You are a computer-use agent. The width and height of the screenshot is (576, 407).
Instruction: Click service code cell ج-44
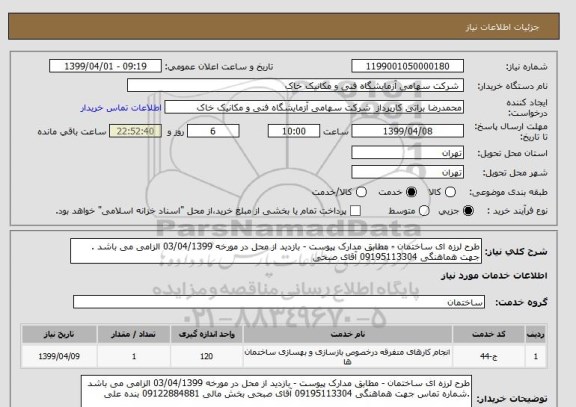coord(489,356)
